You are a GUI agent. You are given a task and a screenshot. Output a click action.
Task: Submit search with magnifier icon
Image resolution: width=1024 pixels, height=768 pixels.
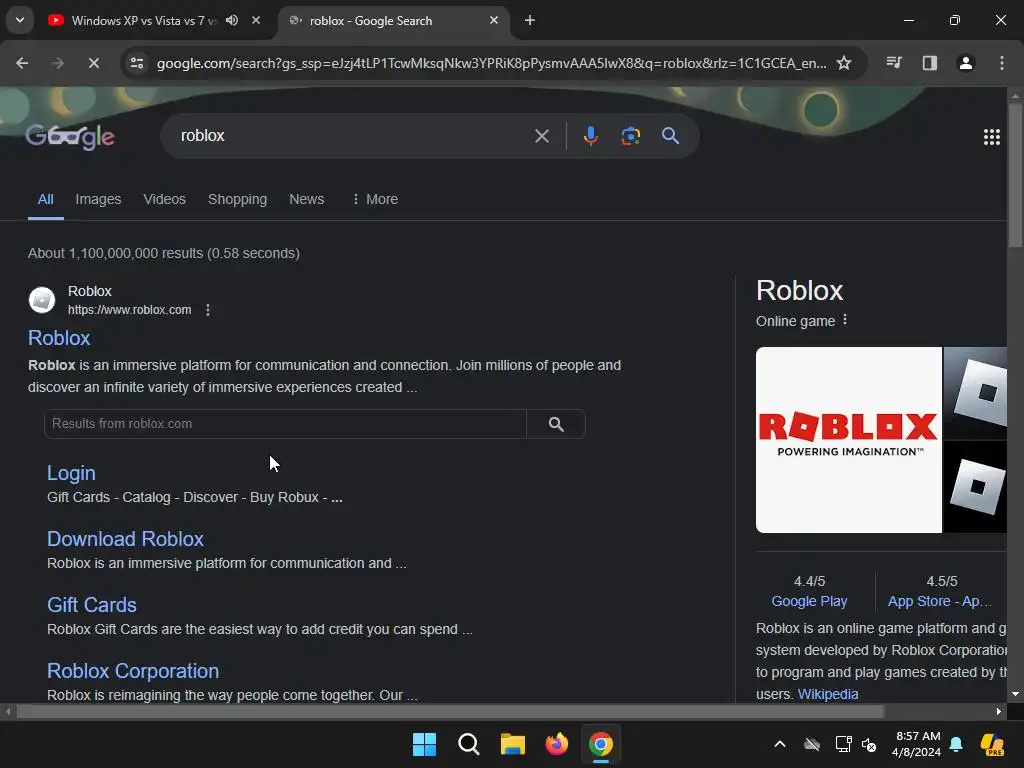tap(670, 136)
